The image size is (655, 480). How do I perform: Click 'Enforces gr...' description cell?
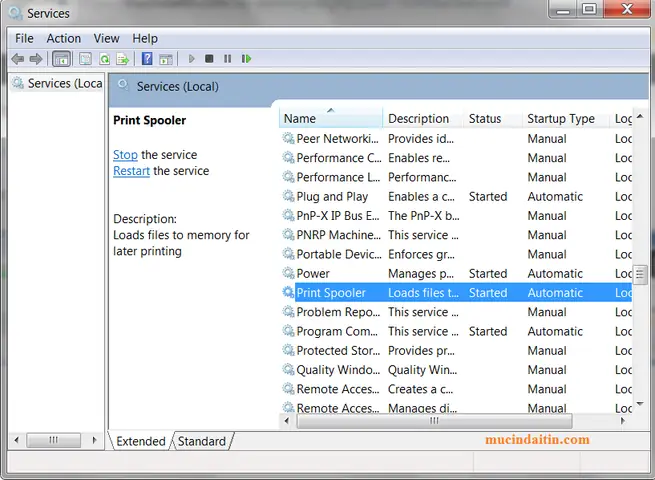pyautogui.click(x=421, y=254)
